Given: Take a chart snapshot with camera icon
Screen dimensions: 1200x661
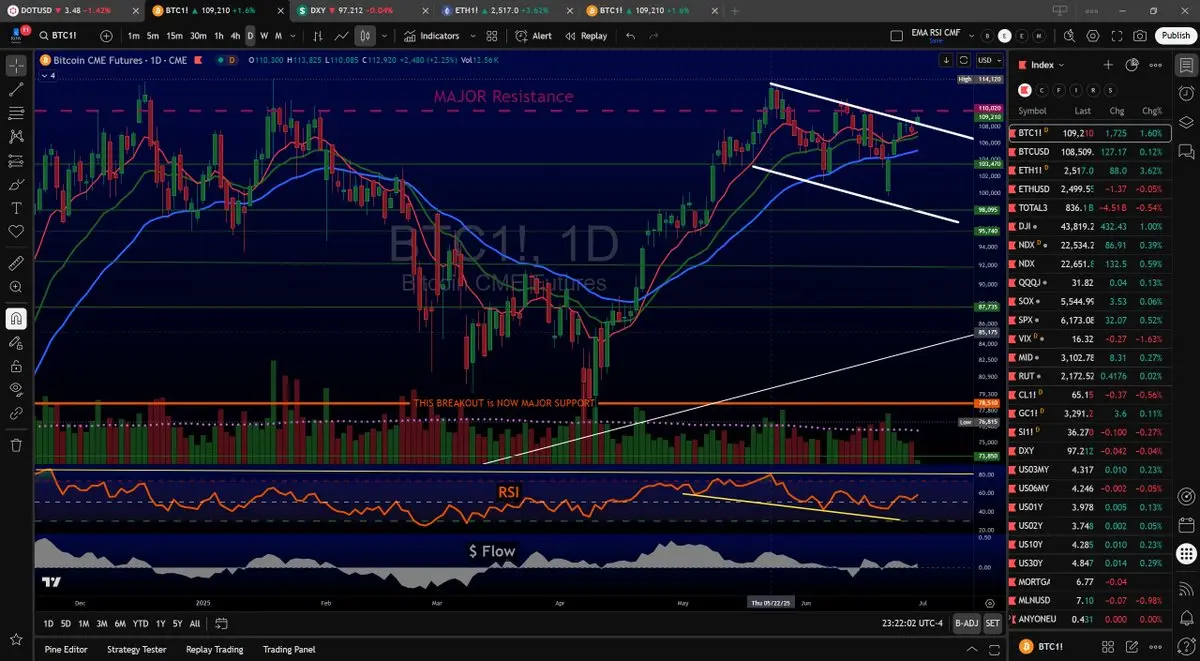Looking at the screenshot, I should (1141, 36).
